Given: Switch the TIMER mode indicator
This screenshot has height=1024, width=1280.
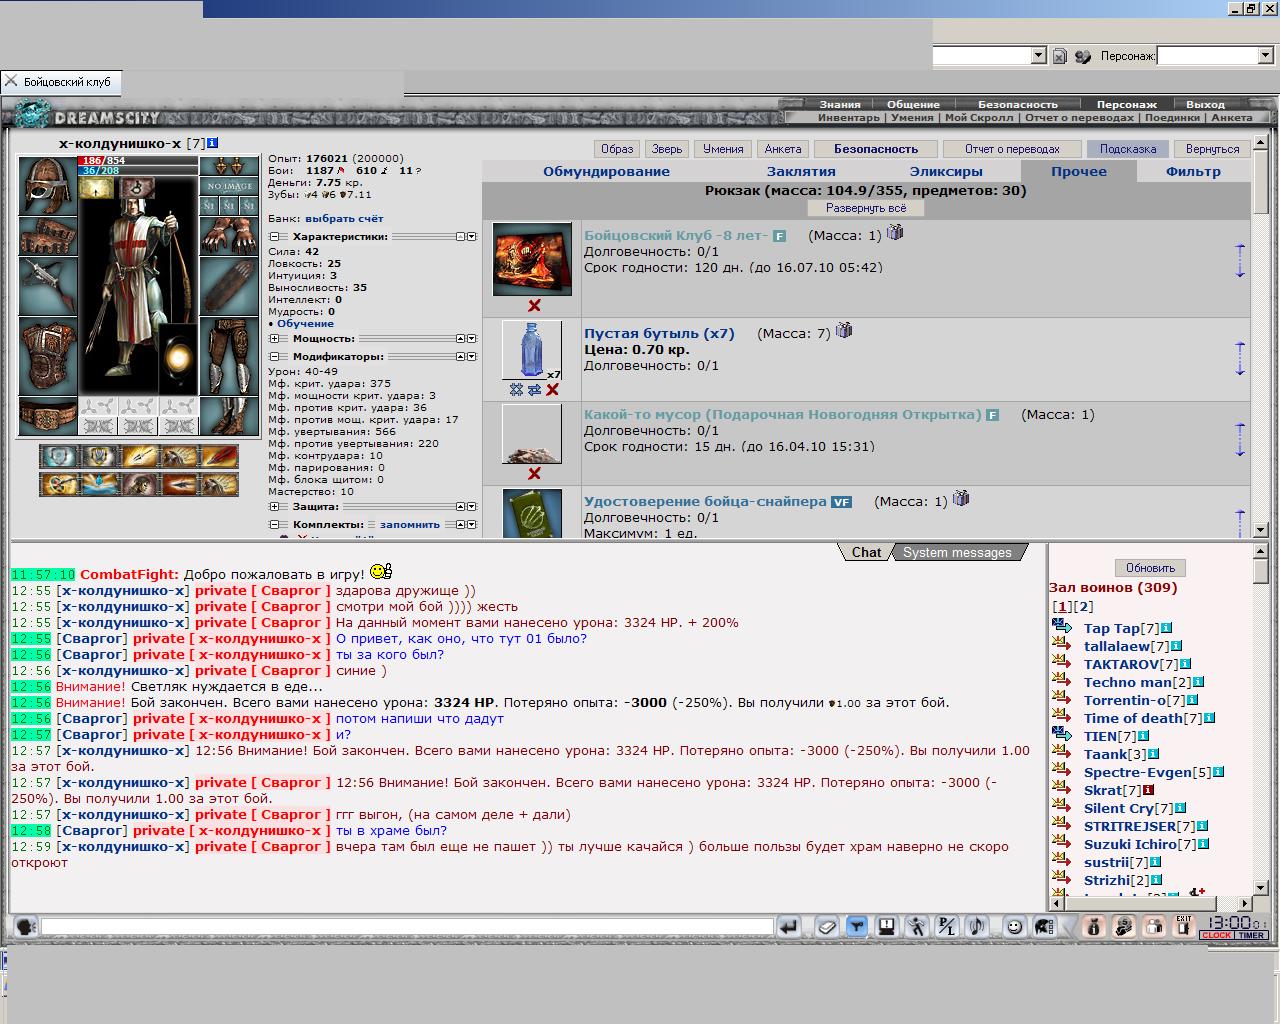Looking at the screenshot, I should point(1252,936).
